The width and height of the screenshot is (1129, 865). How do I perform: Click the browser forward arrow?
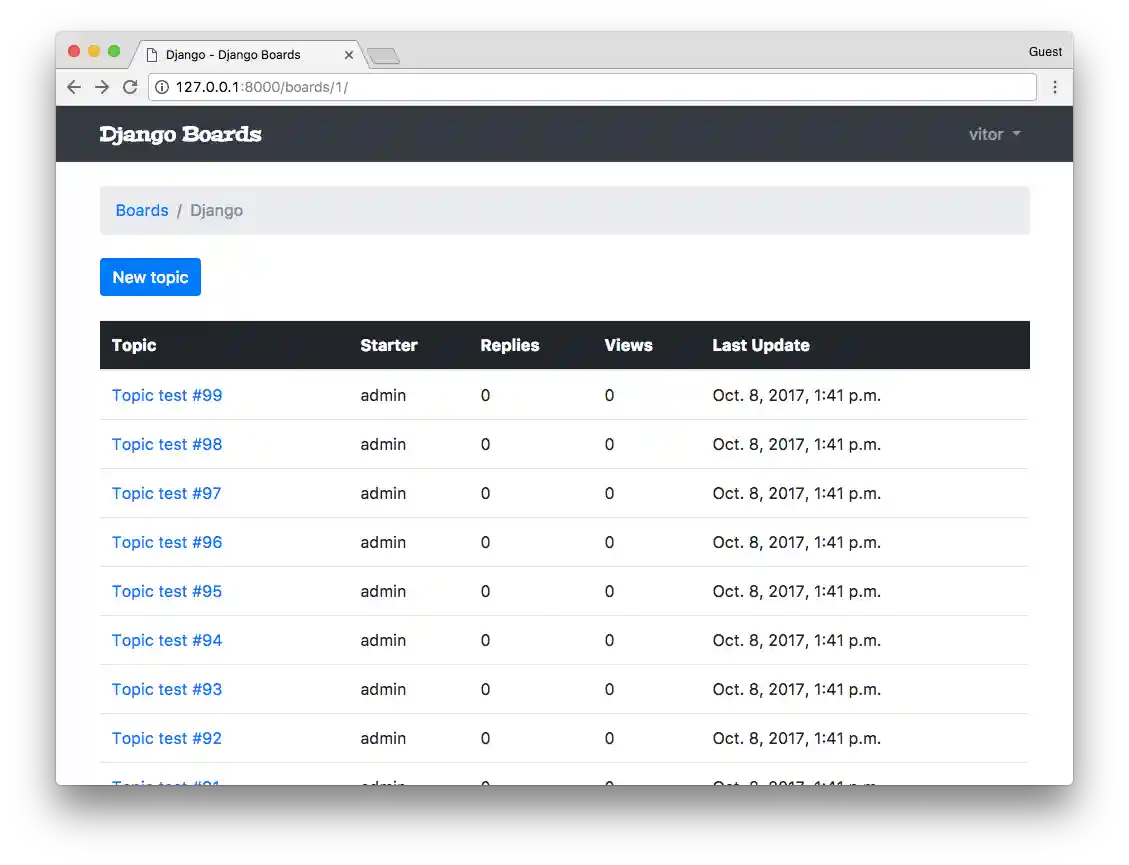[102, 87]
